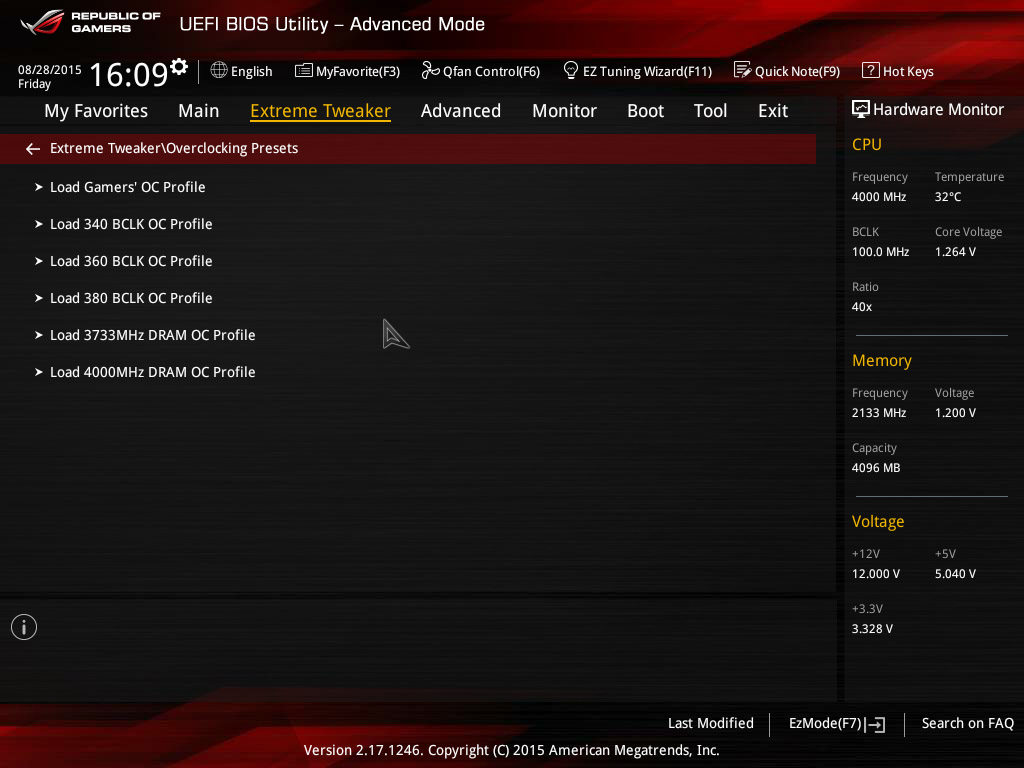Select Load 340 BCLK OC Profile text
Screen dimensions: 1024x768
[131, 224]
